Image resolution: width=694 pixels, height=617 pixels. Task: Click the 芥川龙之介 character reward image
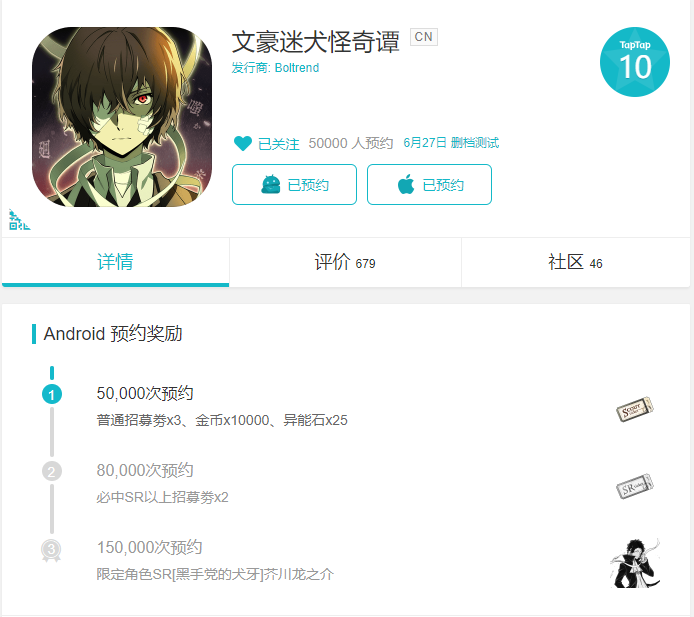tap(635, 563)
